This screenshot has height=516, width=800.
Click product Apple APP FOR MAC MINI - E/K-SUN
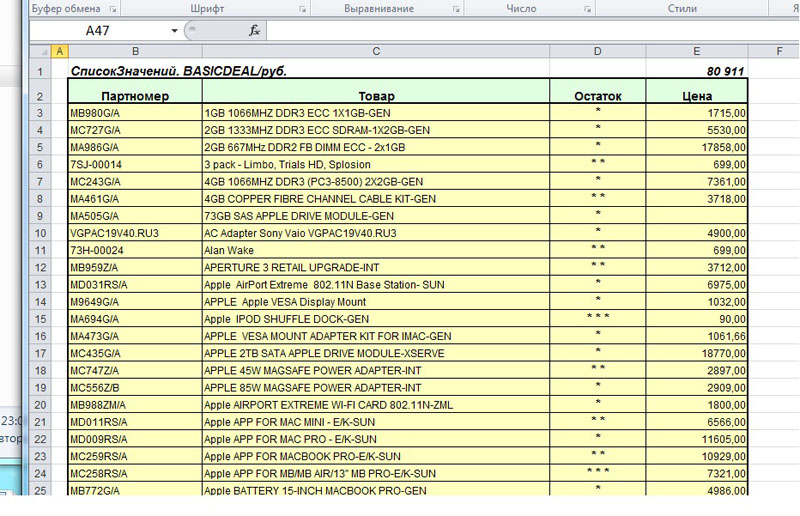pyautogui.click(x=376, y=422)
